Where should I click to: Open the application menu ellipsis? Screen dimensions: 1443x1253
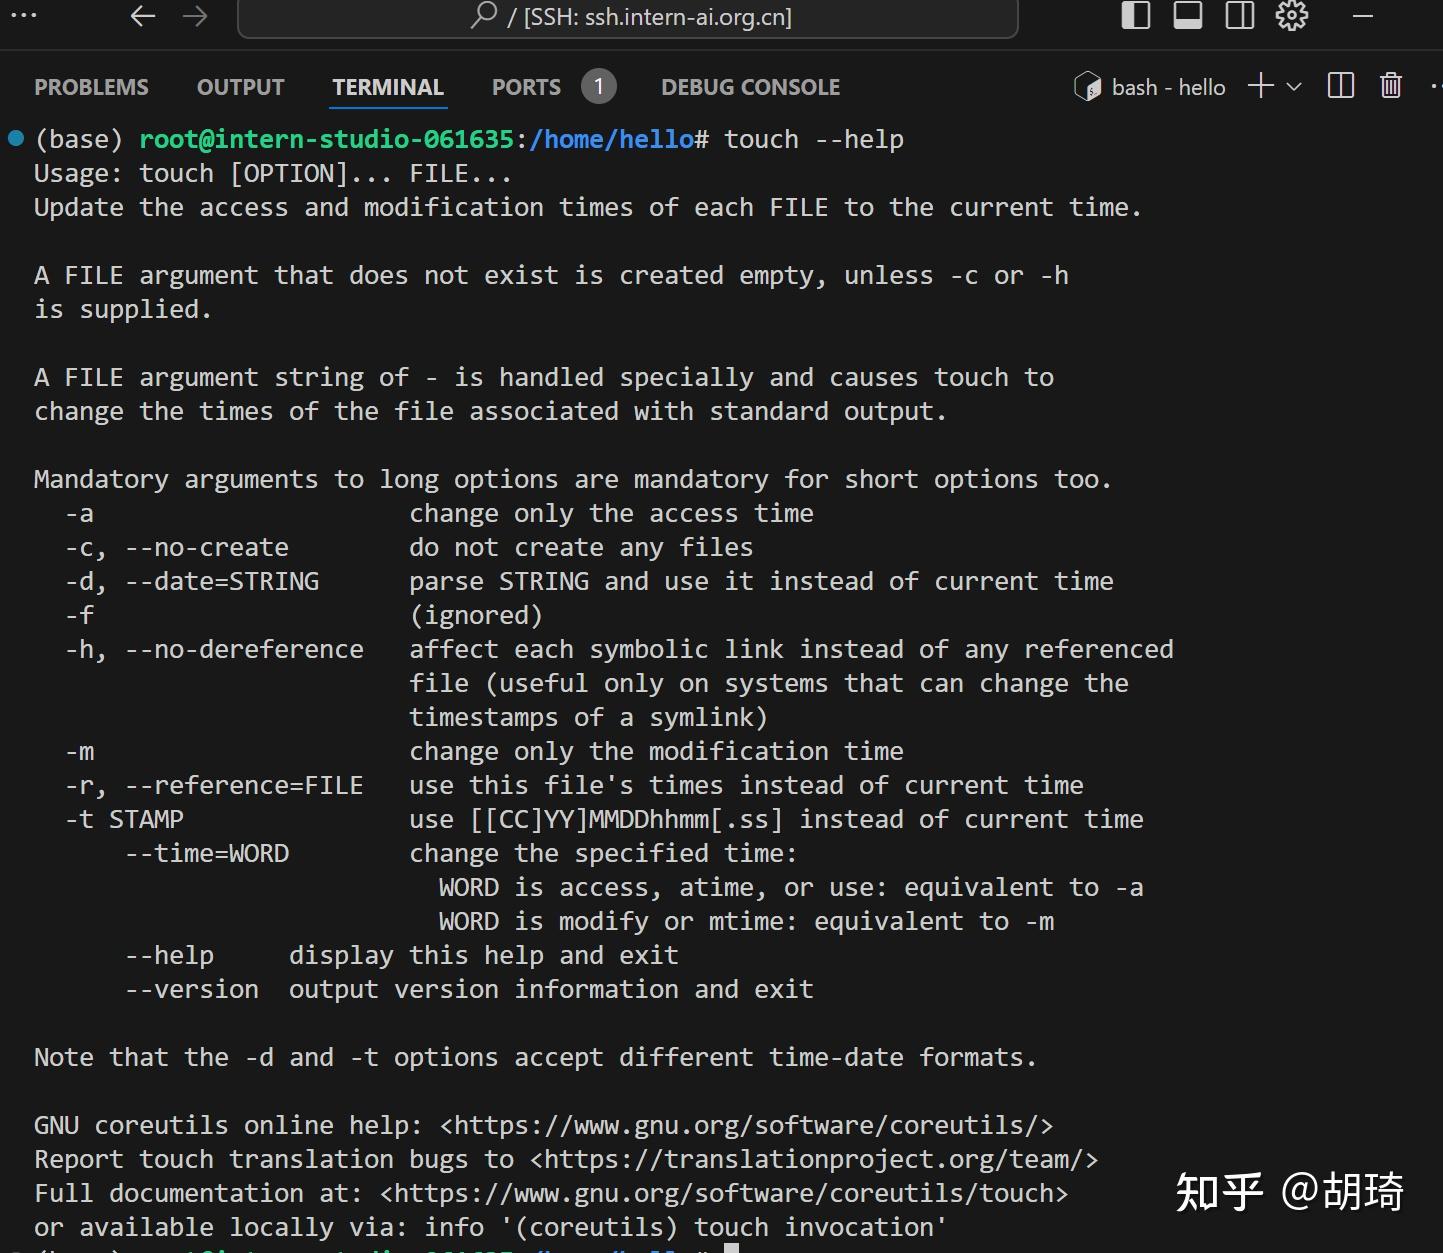pyautogui.click(x=23, y=16)
